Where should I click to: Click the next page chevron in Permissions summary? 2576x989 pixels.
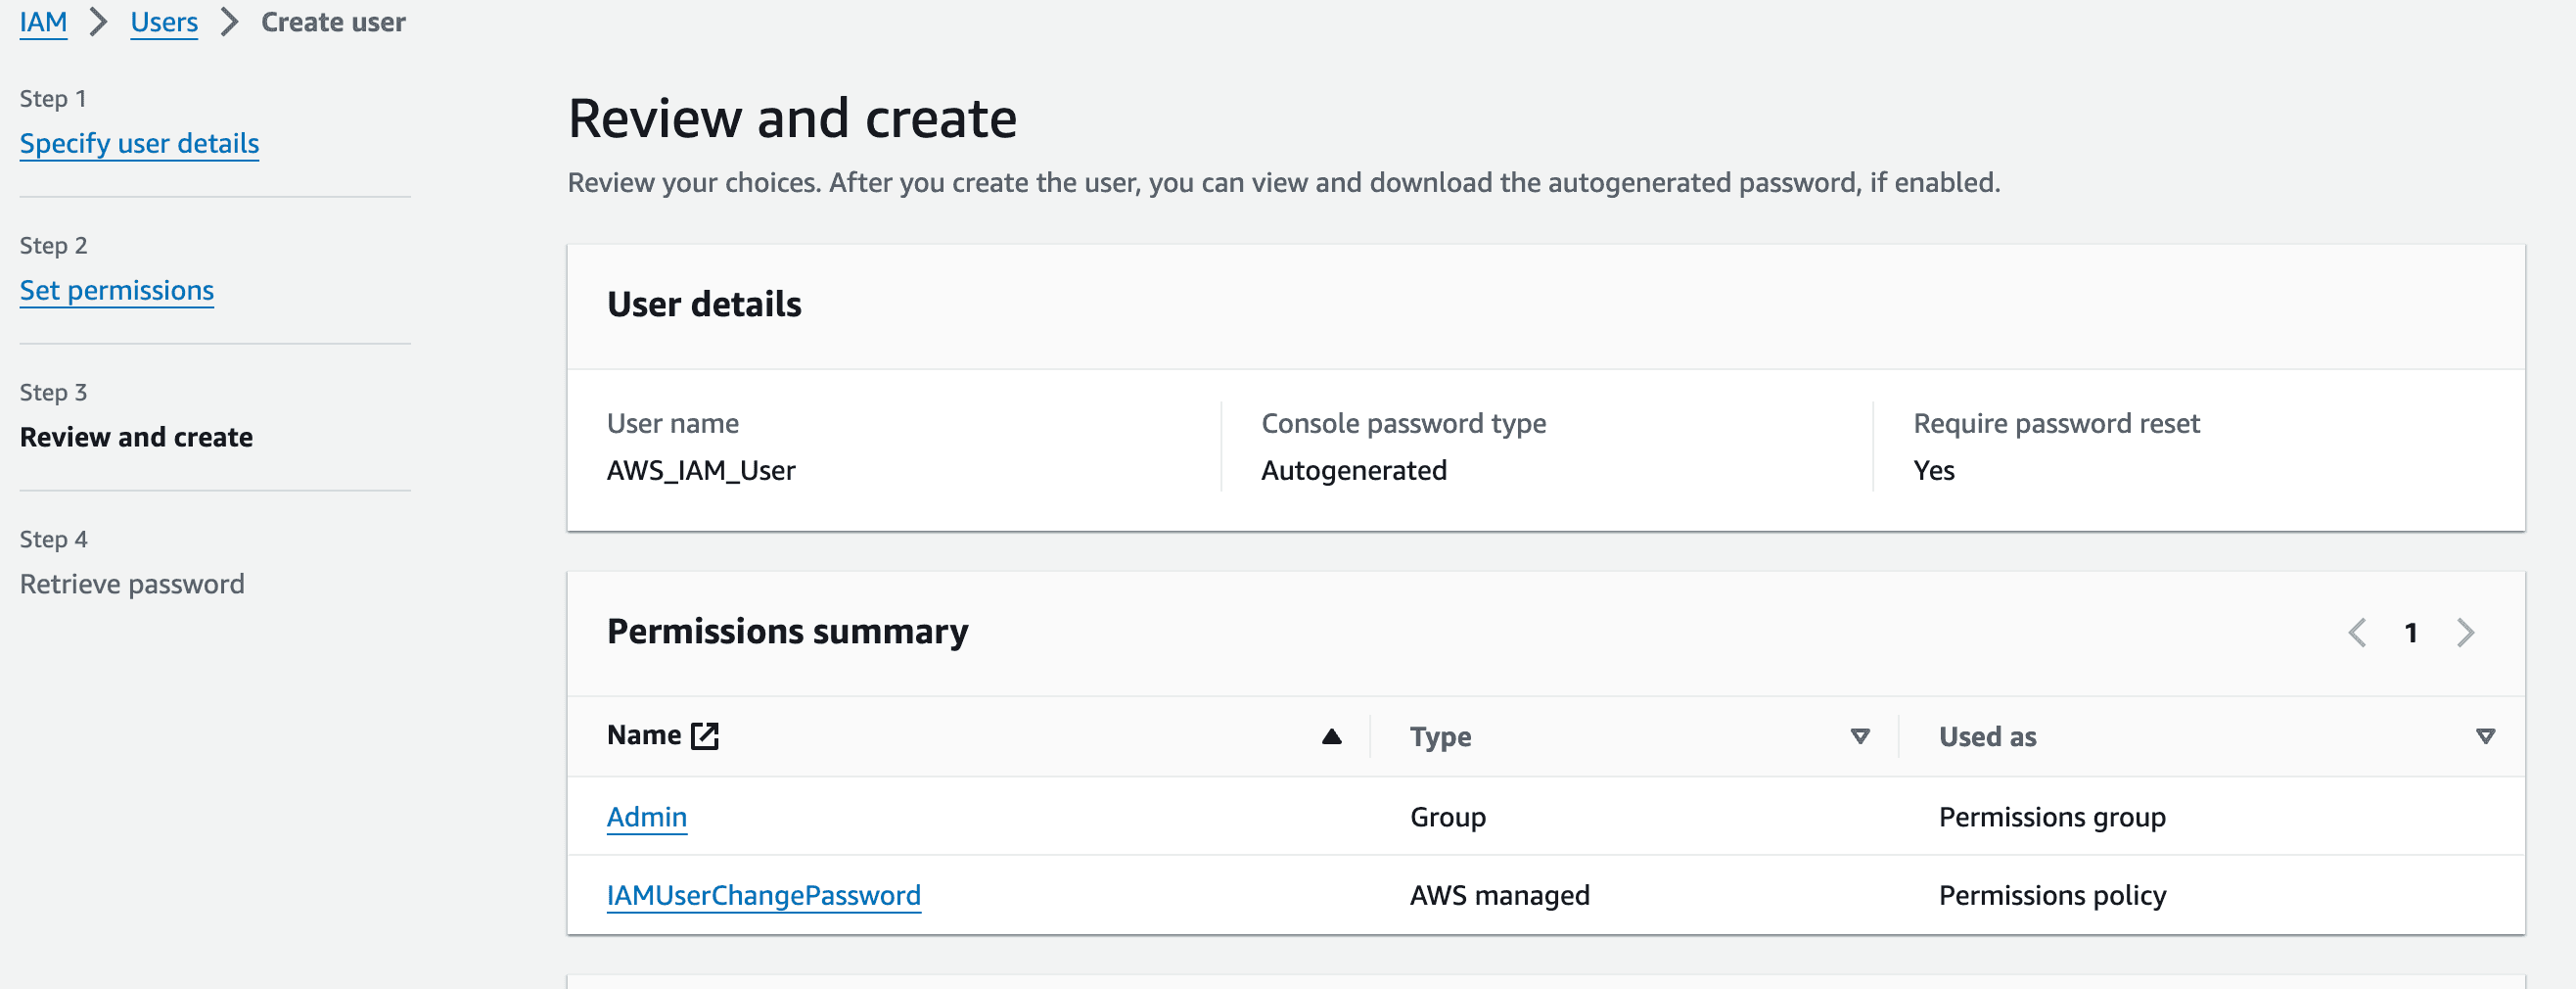click(x=2467, y=633)
